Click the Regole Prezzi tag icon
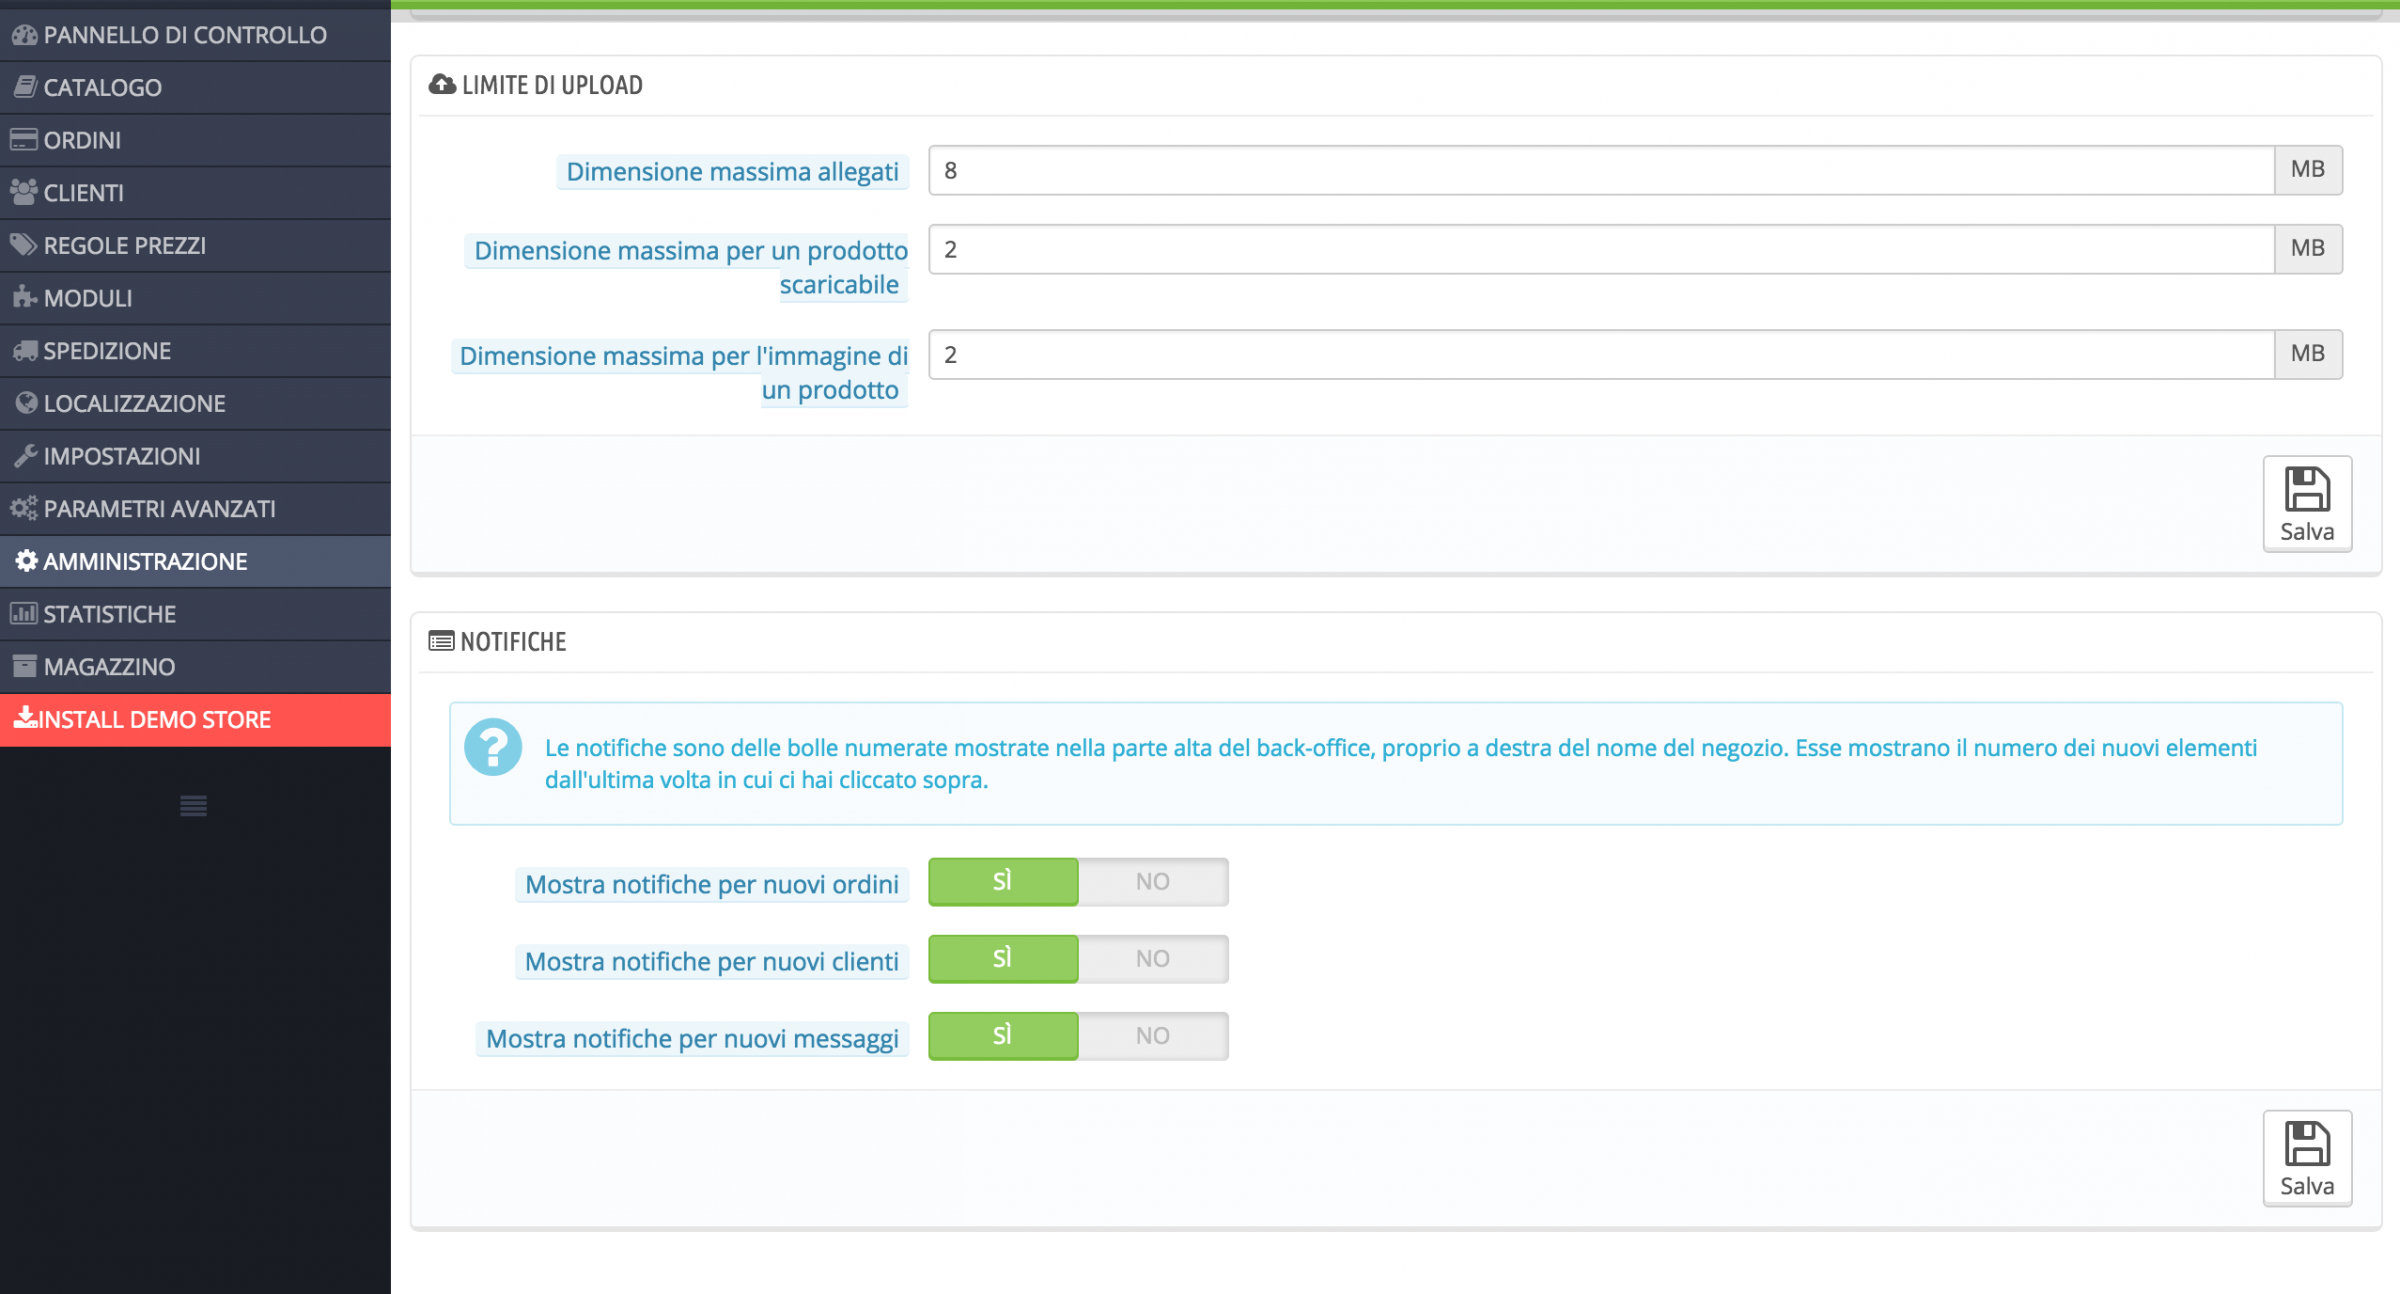Image resolution: width=2400 pixels, height=1294 pixels. tap(24, 245)
